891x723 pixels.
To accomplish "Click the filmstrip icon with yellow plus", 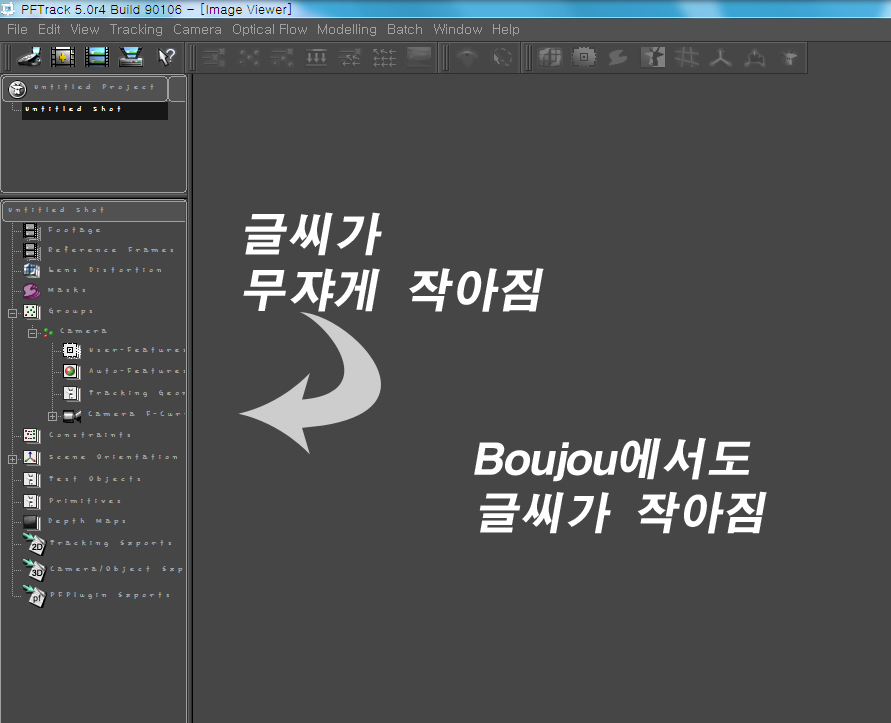I will [x=63, y=57].
